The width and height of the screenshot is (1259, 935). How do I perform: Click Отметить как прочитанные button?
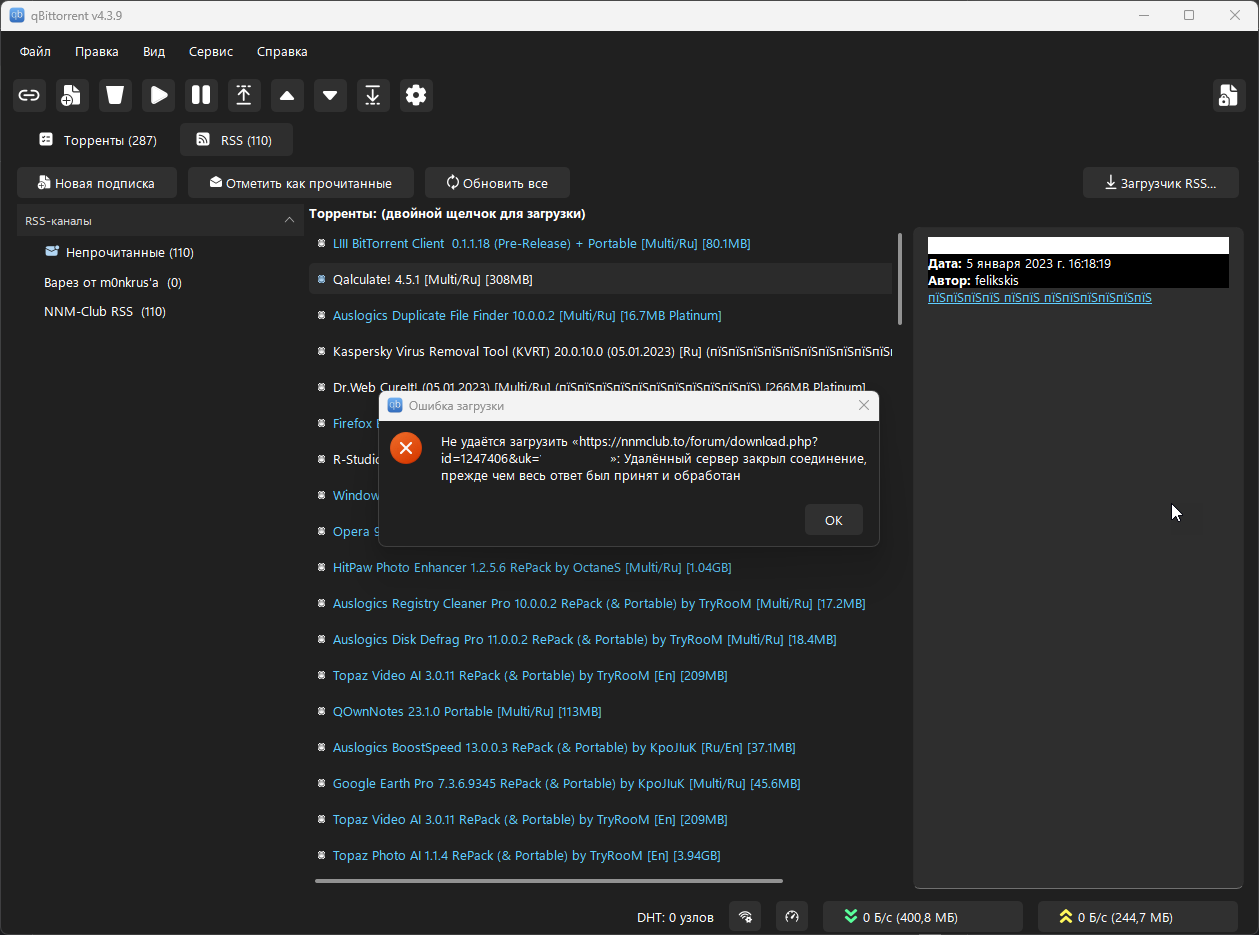coord(301,183)
